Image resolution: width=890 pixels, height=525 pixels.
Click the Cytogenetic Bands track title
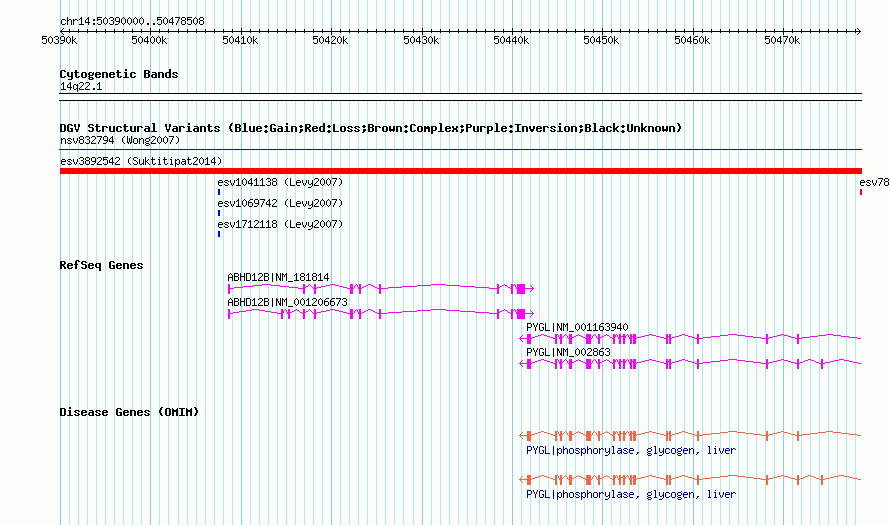point(119,74)
